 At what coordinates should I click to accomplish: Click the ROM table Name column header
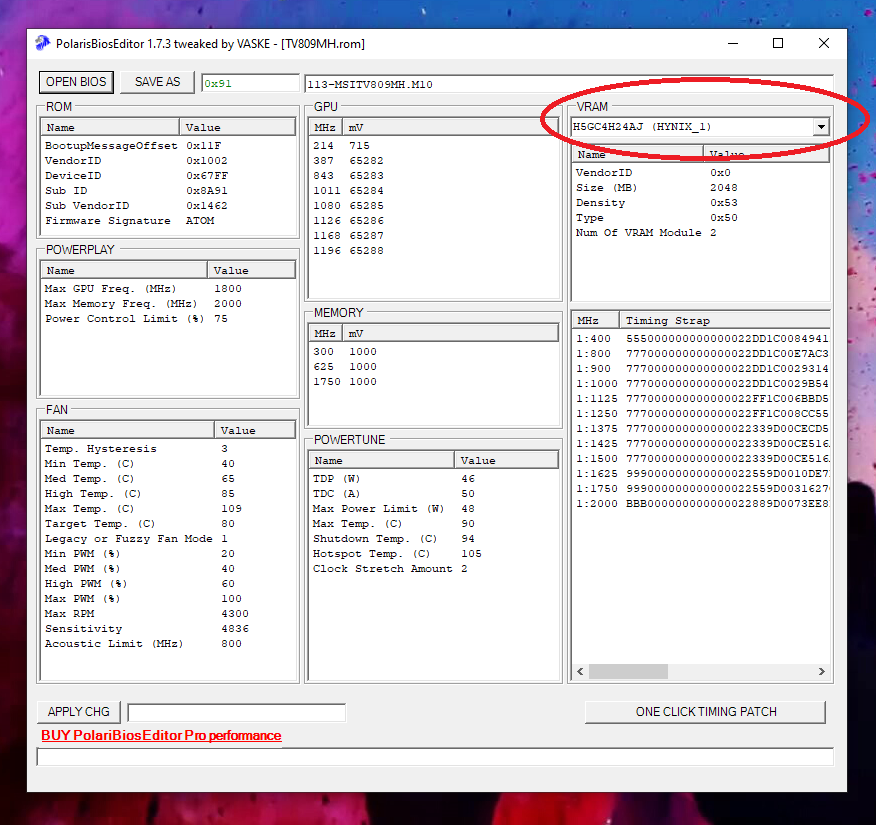[110, 127]
